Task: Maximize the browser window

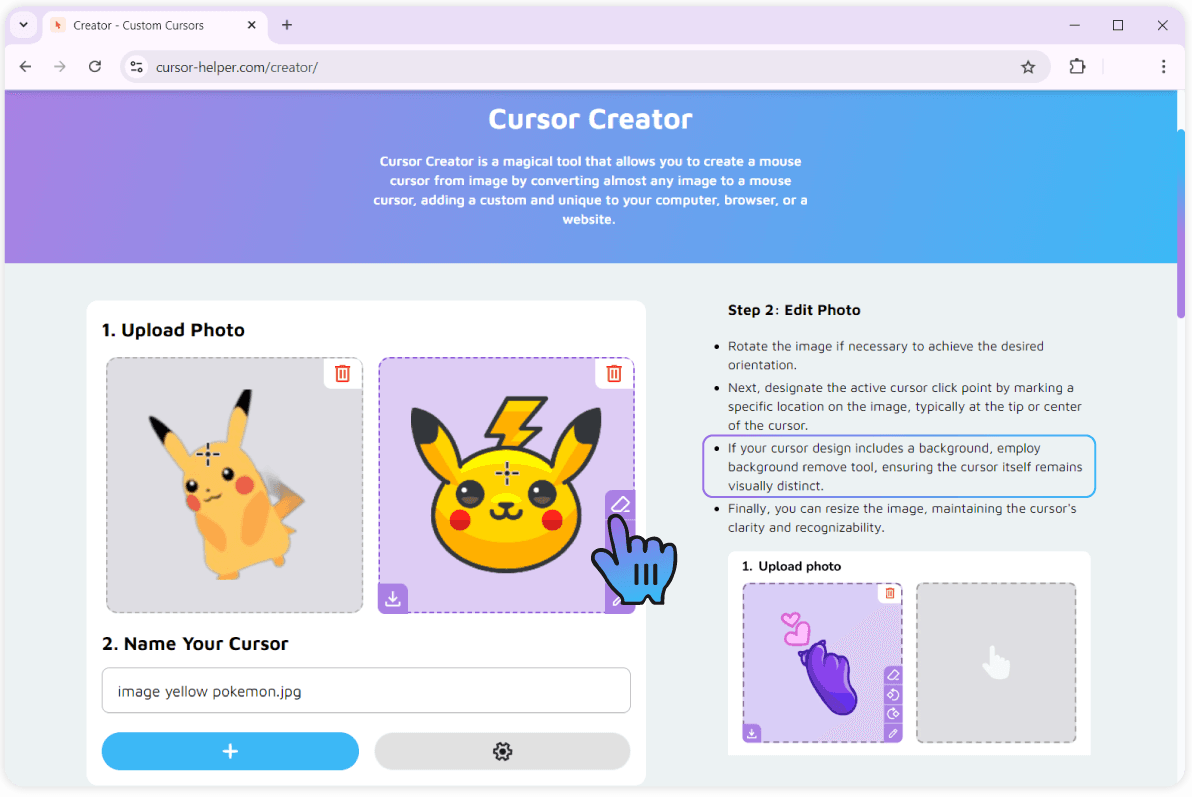Action: tap(1118, 25)
